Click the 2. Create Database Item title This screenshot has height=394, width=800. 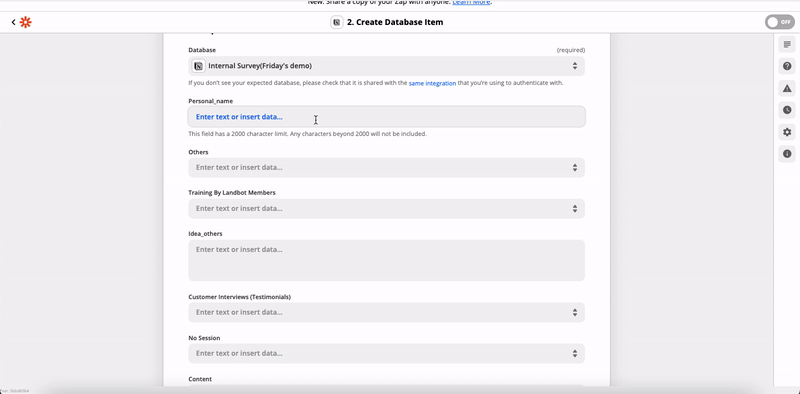pyautogui.click(x=395, y=22)
